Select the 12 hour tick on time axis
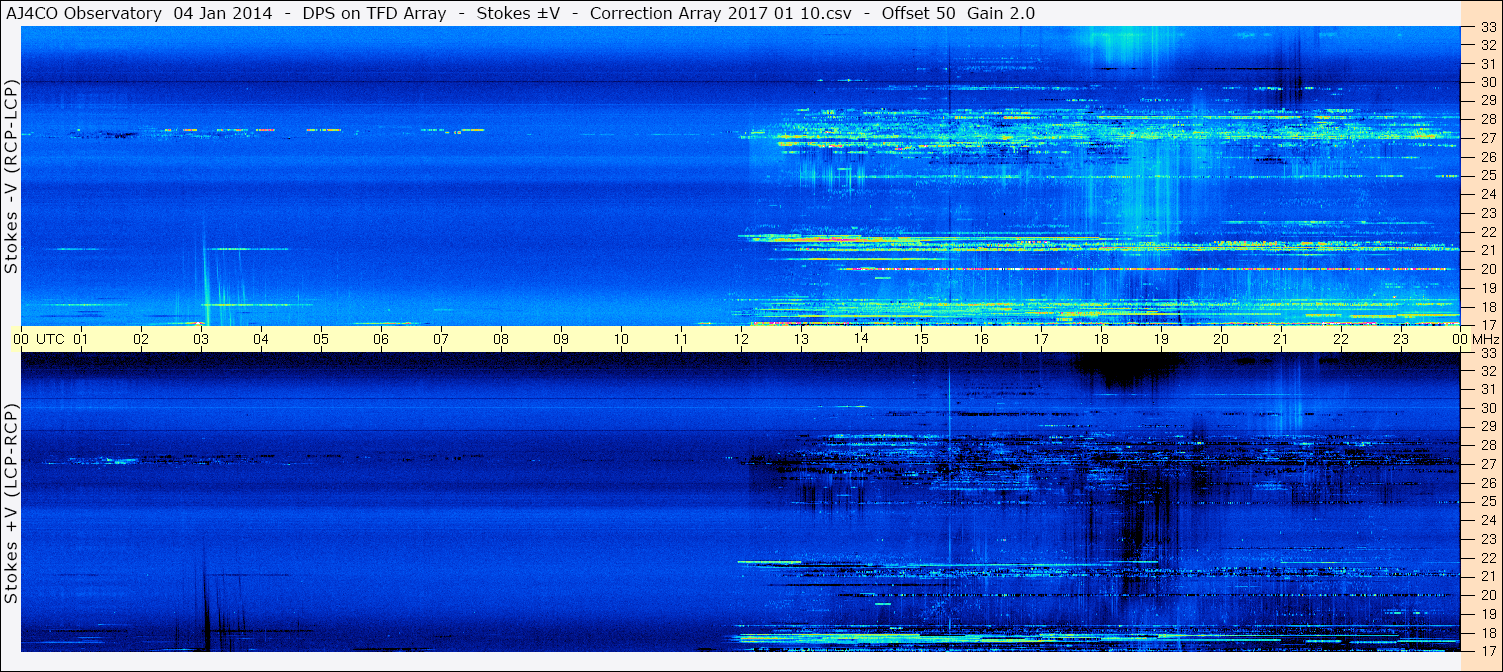 741,339
